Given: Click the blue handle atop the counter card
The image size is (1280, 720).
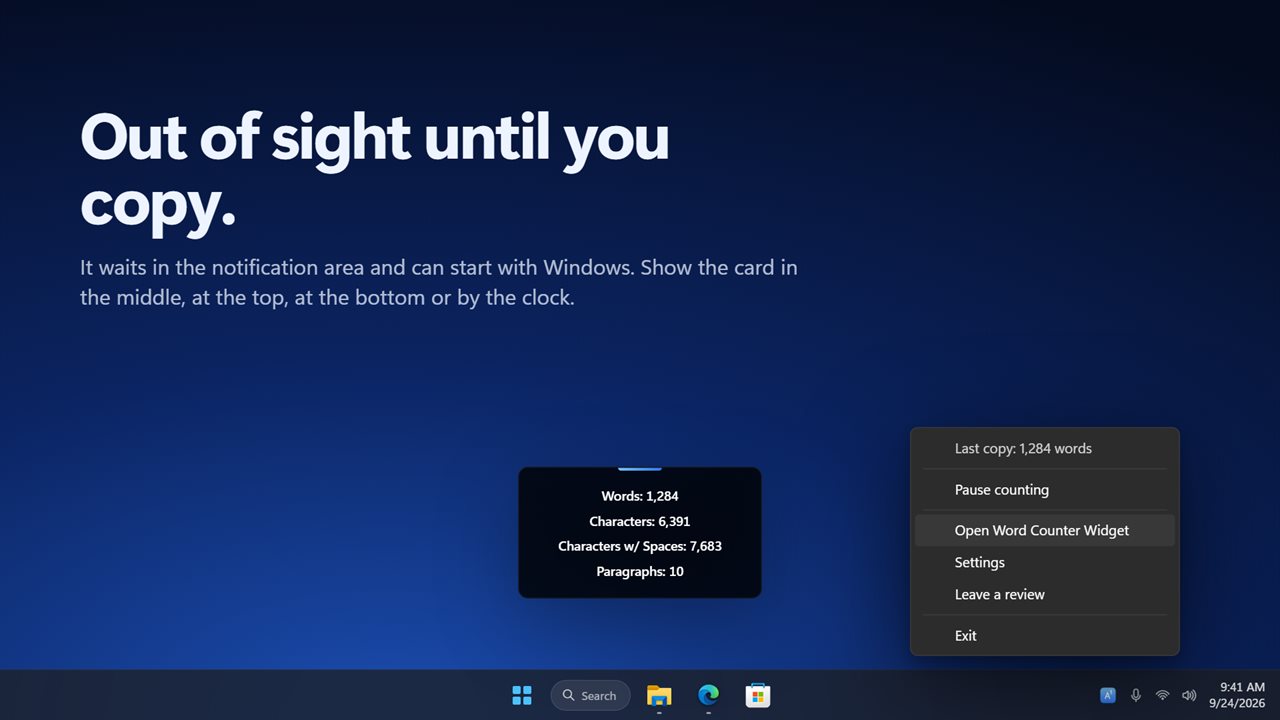Looking at the screenshot, I should click(640, 468).
